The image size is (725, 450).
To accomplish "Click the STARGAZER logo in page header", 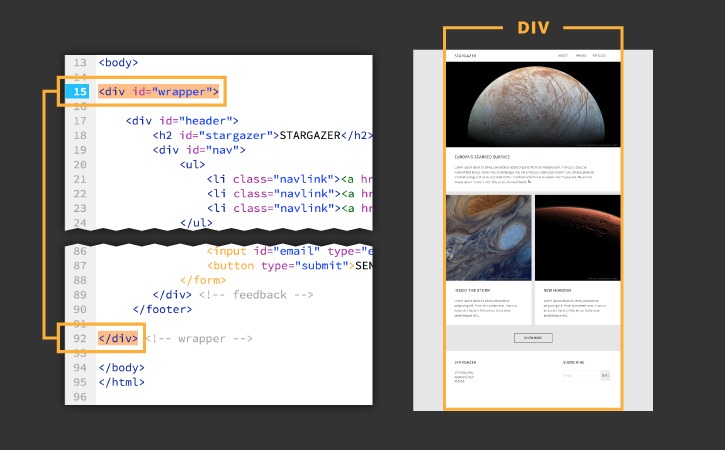I will click(x=465, y=55).
